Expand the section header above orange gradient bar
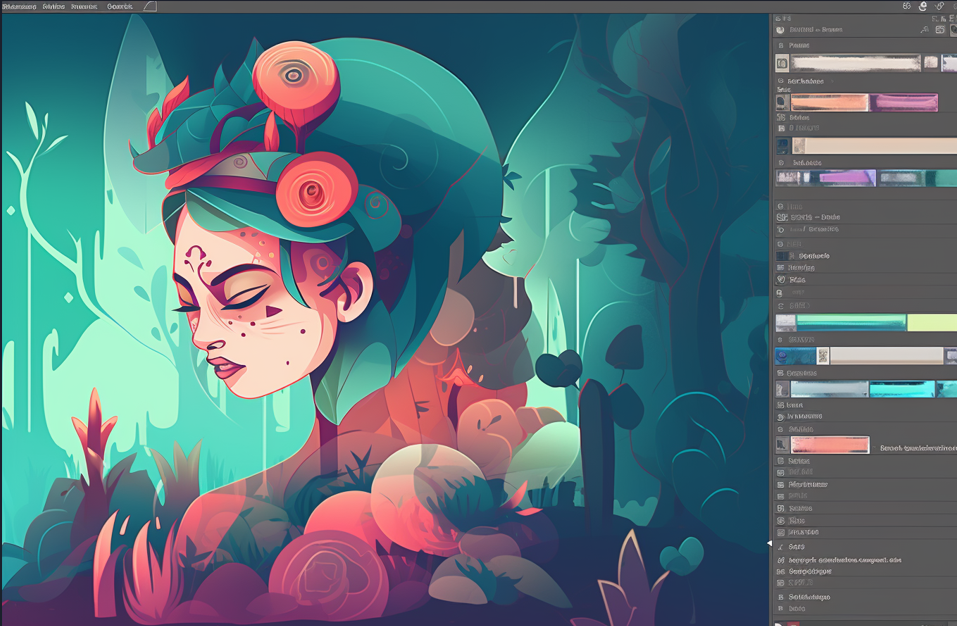The width and height of the screenshot is (957, 626). click(x=805, y=81)
